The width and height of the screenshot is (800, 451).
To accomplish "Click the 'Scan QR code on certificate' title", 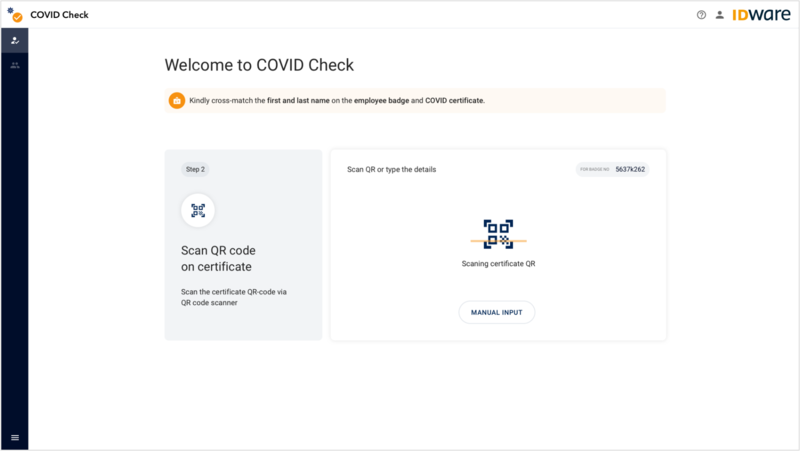I will point(218,259).
